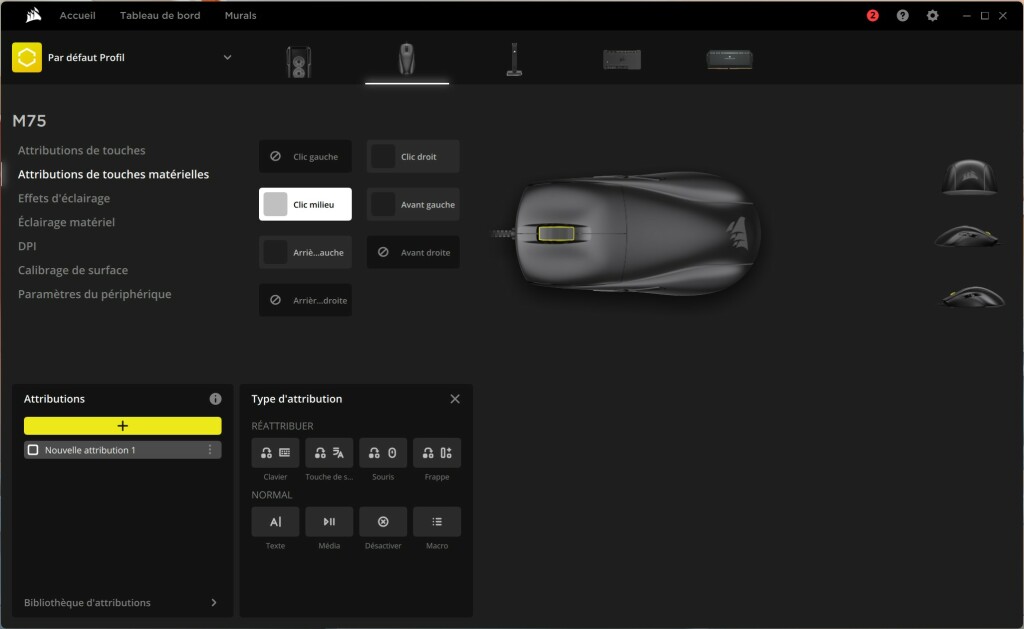Toggle the checkbox on Clic droit

click(385, 155)
